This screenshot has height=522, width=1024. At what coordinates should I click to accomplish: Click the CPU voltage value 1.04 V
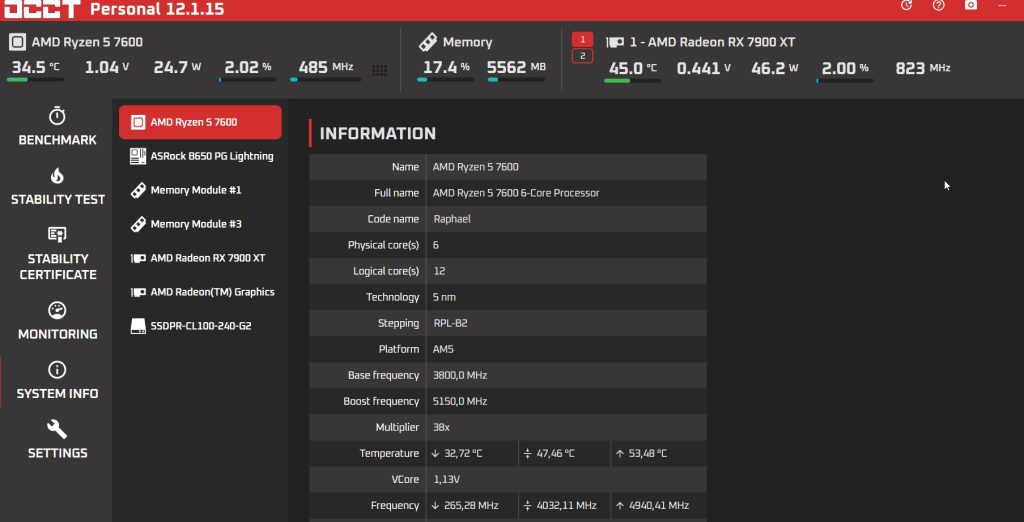click(x=106, y=67)
